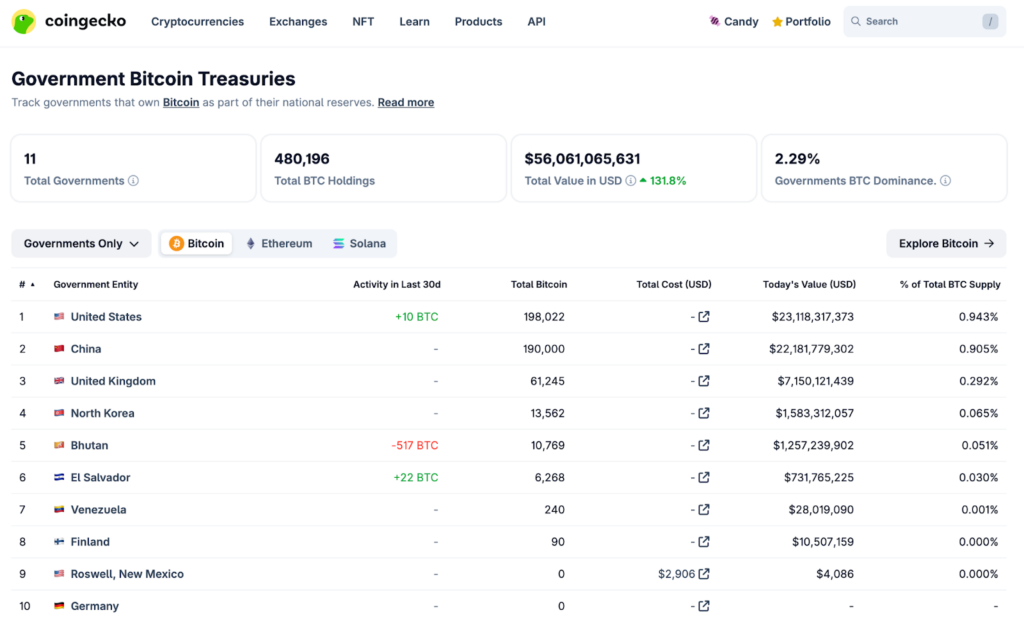
Task: Click info icon next to Total Value in USD
Action: [631, 181]
